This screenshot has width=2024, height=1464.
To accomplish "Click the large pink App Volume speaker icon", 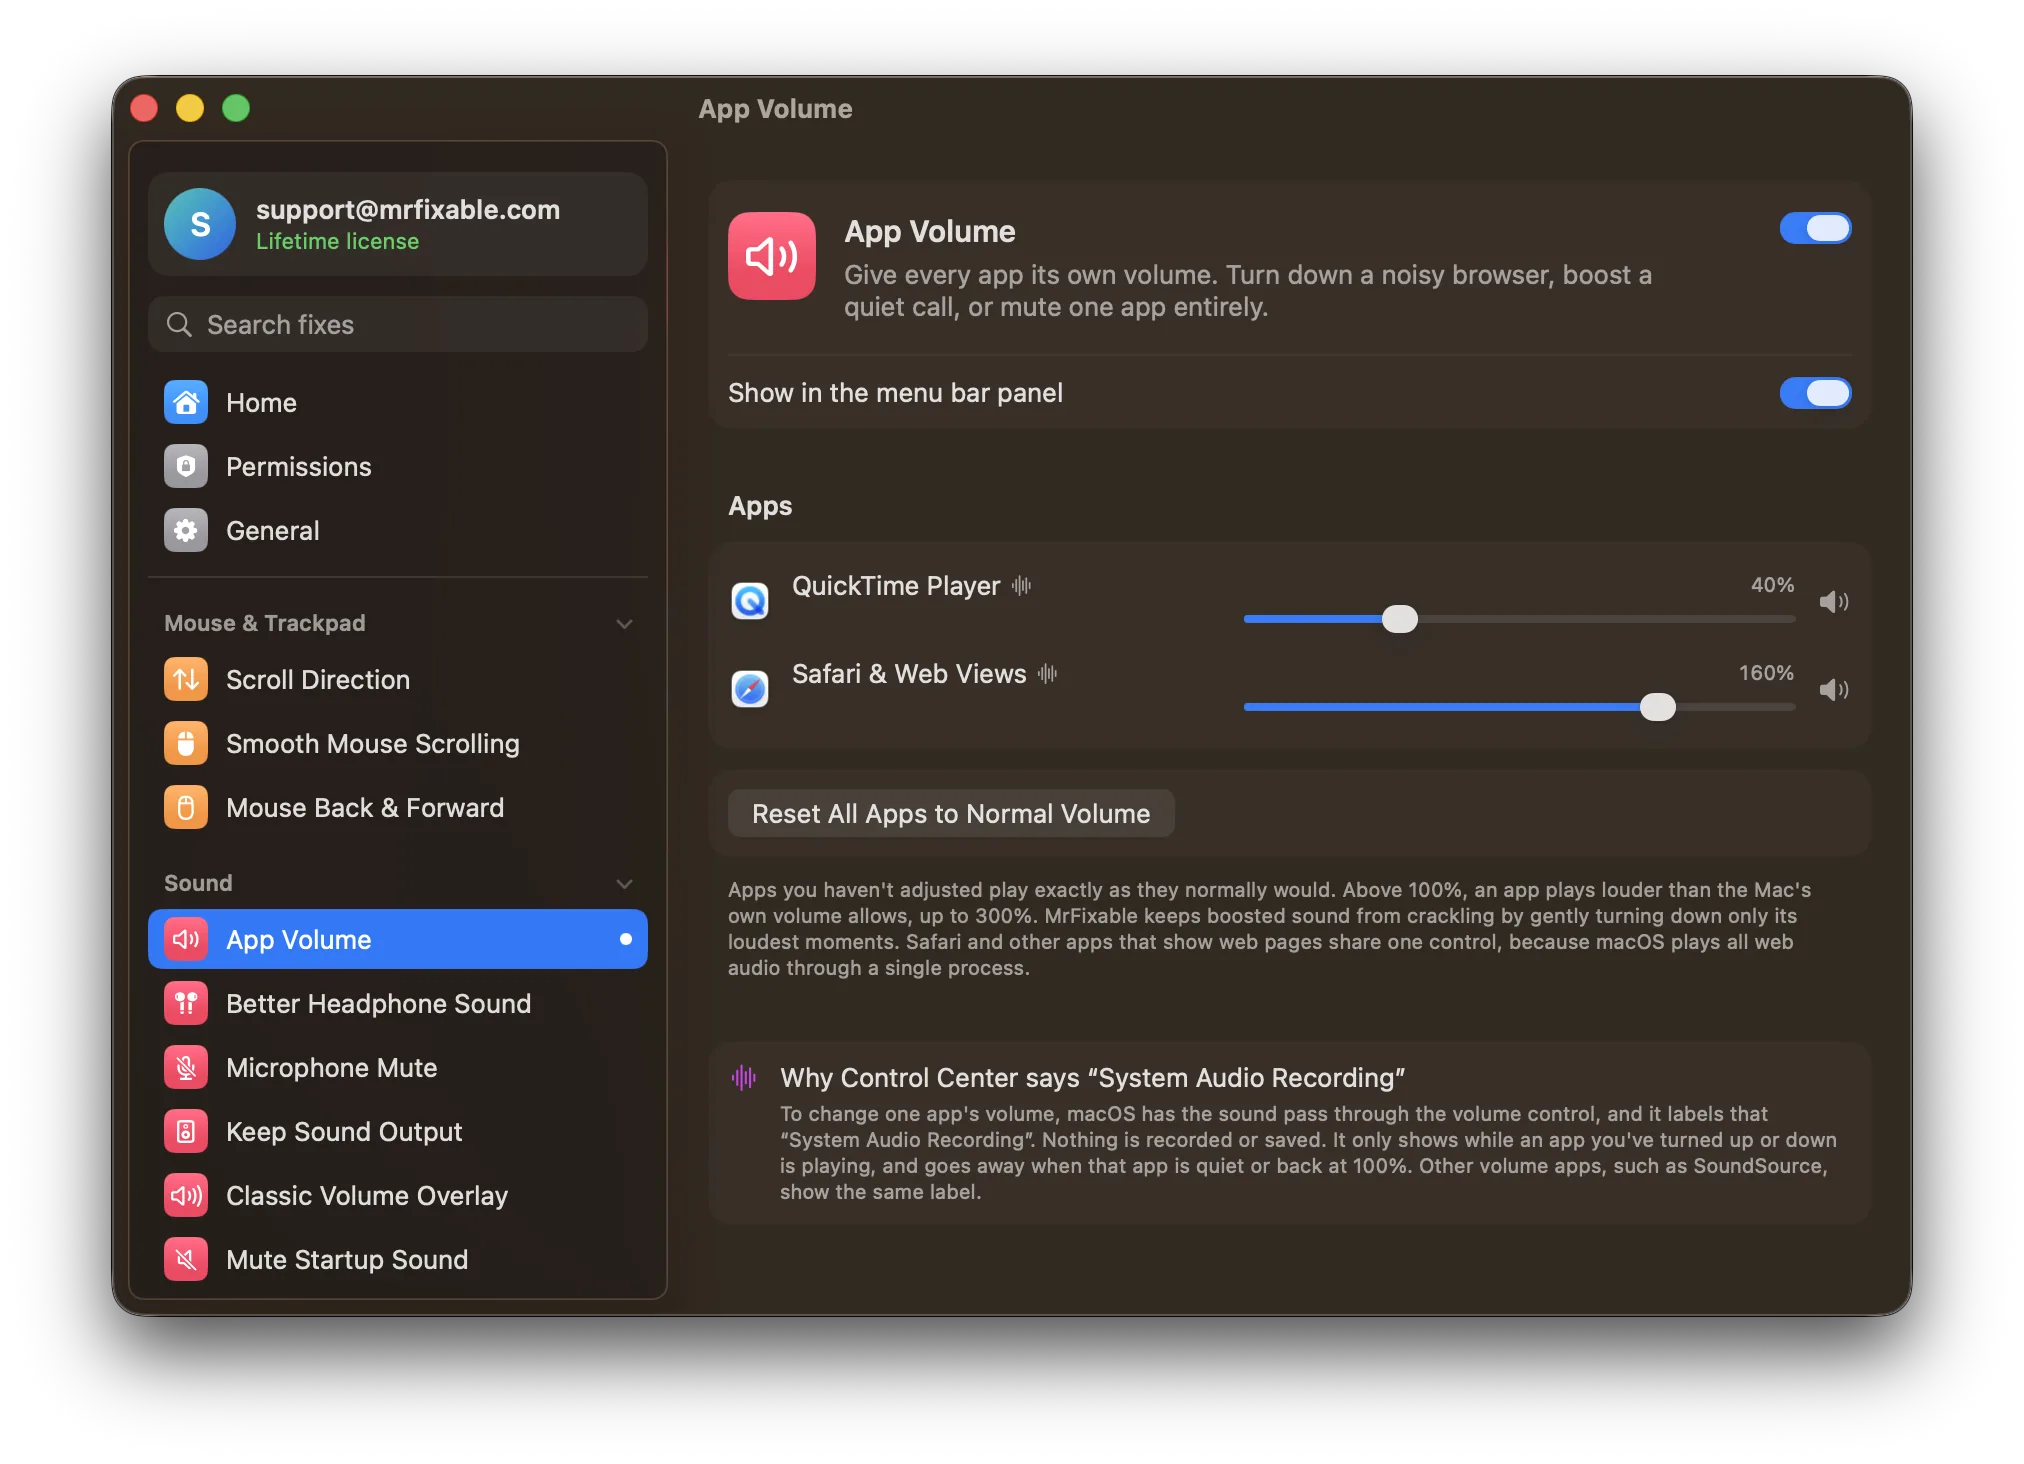I will (x=772, y=256).
